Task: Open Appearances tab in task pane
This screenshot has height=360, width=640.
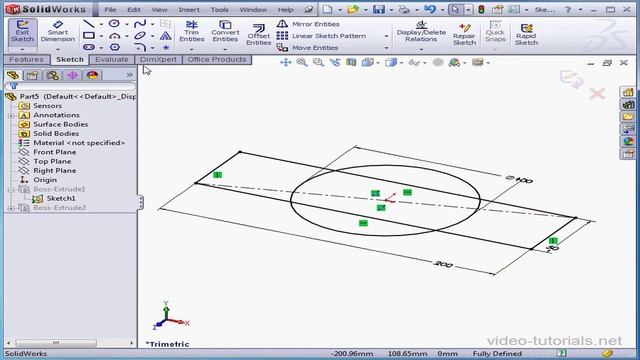Action: 629,141
